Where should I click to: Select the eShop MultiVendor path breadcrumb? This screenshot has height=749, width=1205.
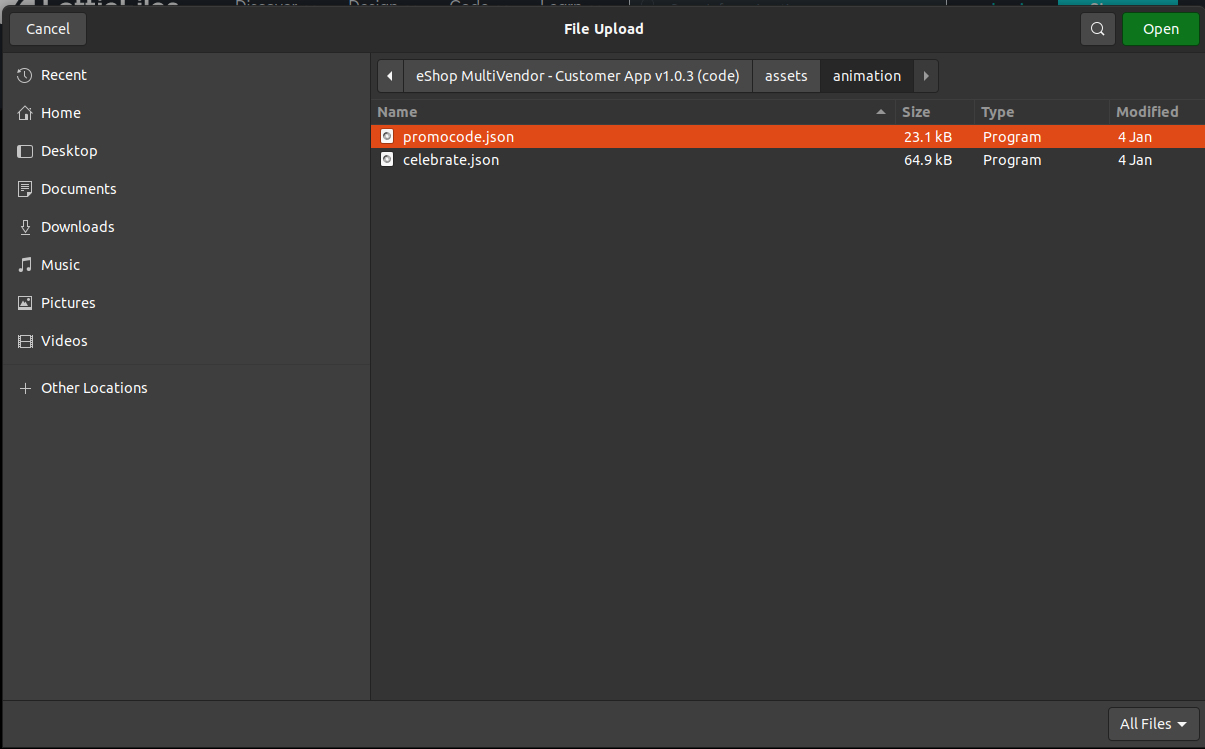point(577,76)
